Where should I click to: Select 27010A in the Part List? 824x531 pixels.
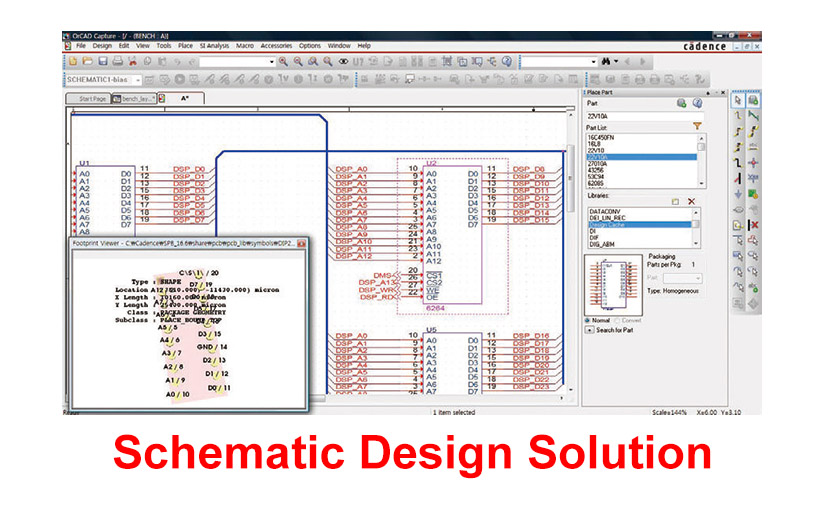click(x=641, y=164)
